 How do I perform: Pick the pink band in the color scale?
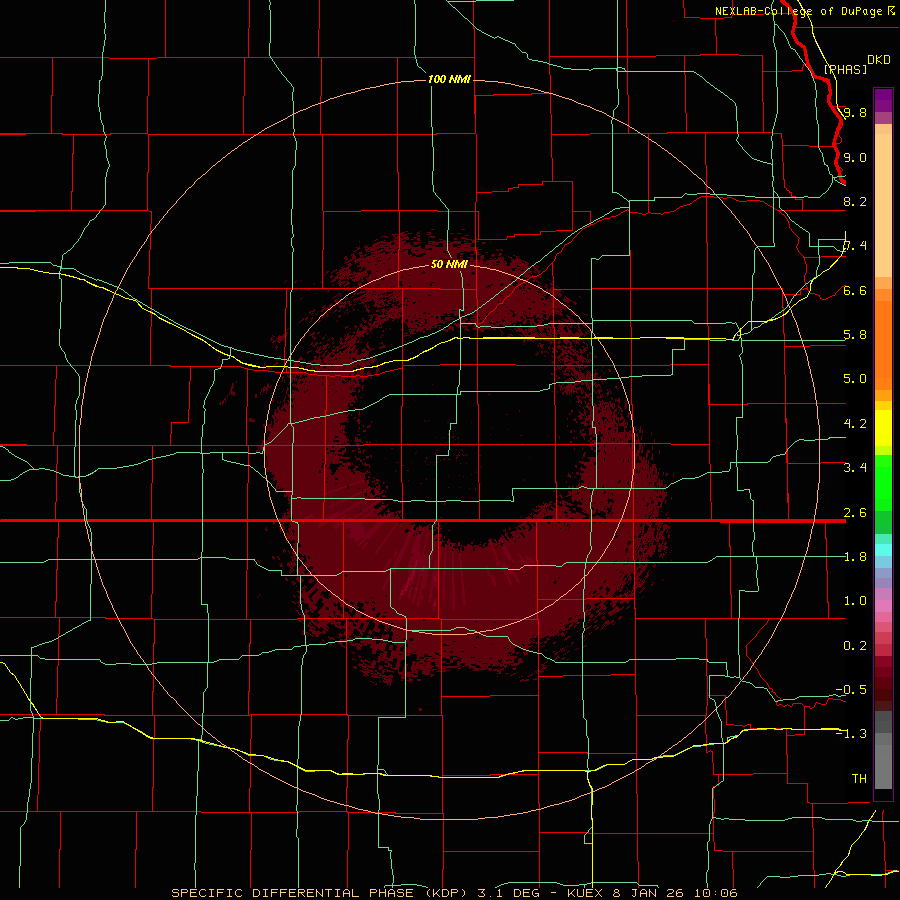[883, 606]
